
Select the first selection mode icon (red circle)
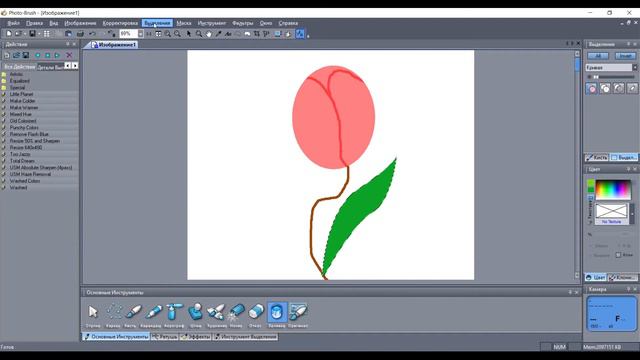pos(591,88)
